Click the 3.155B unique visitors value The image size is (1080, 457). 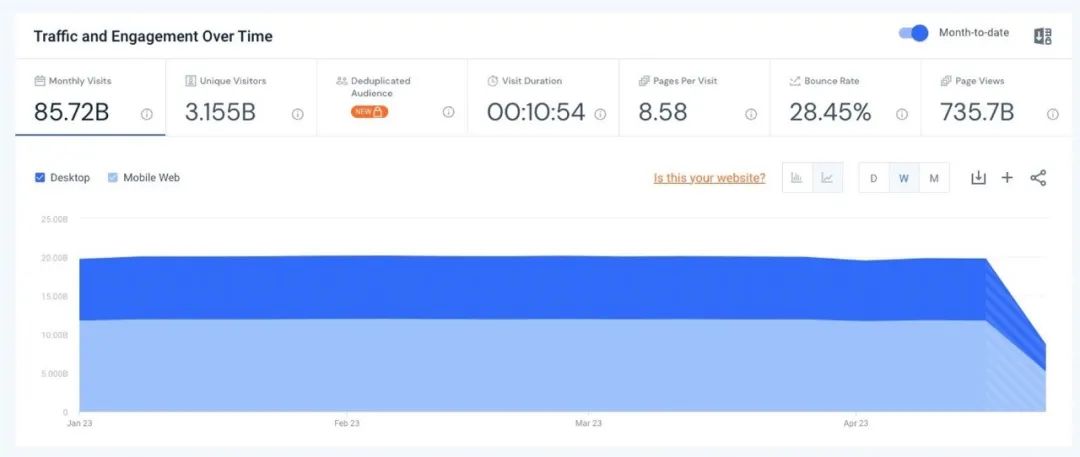(220, 112)
